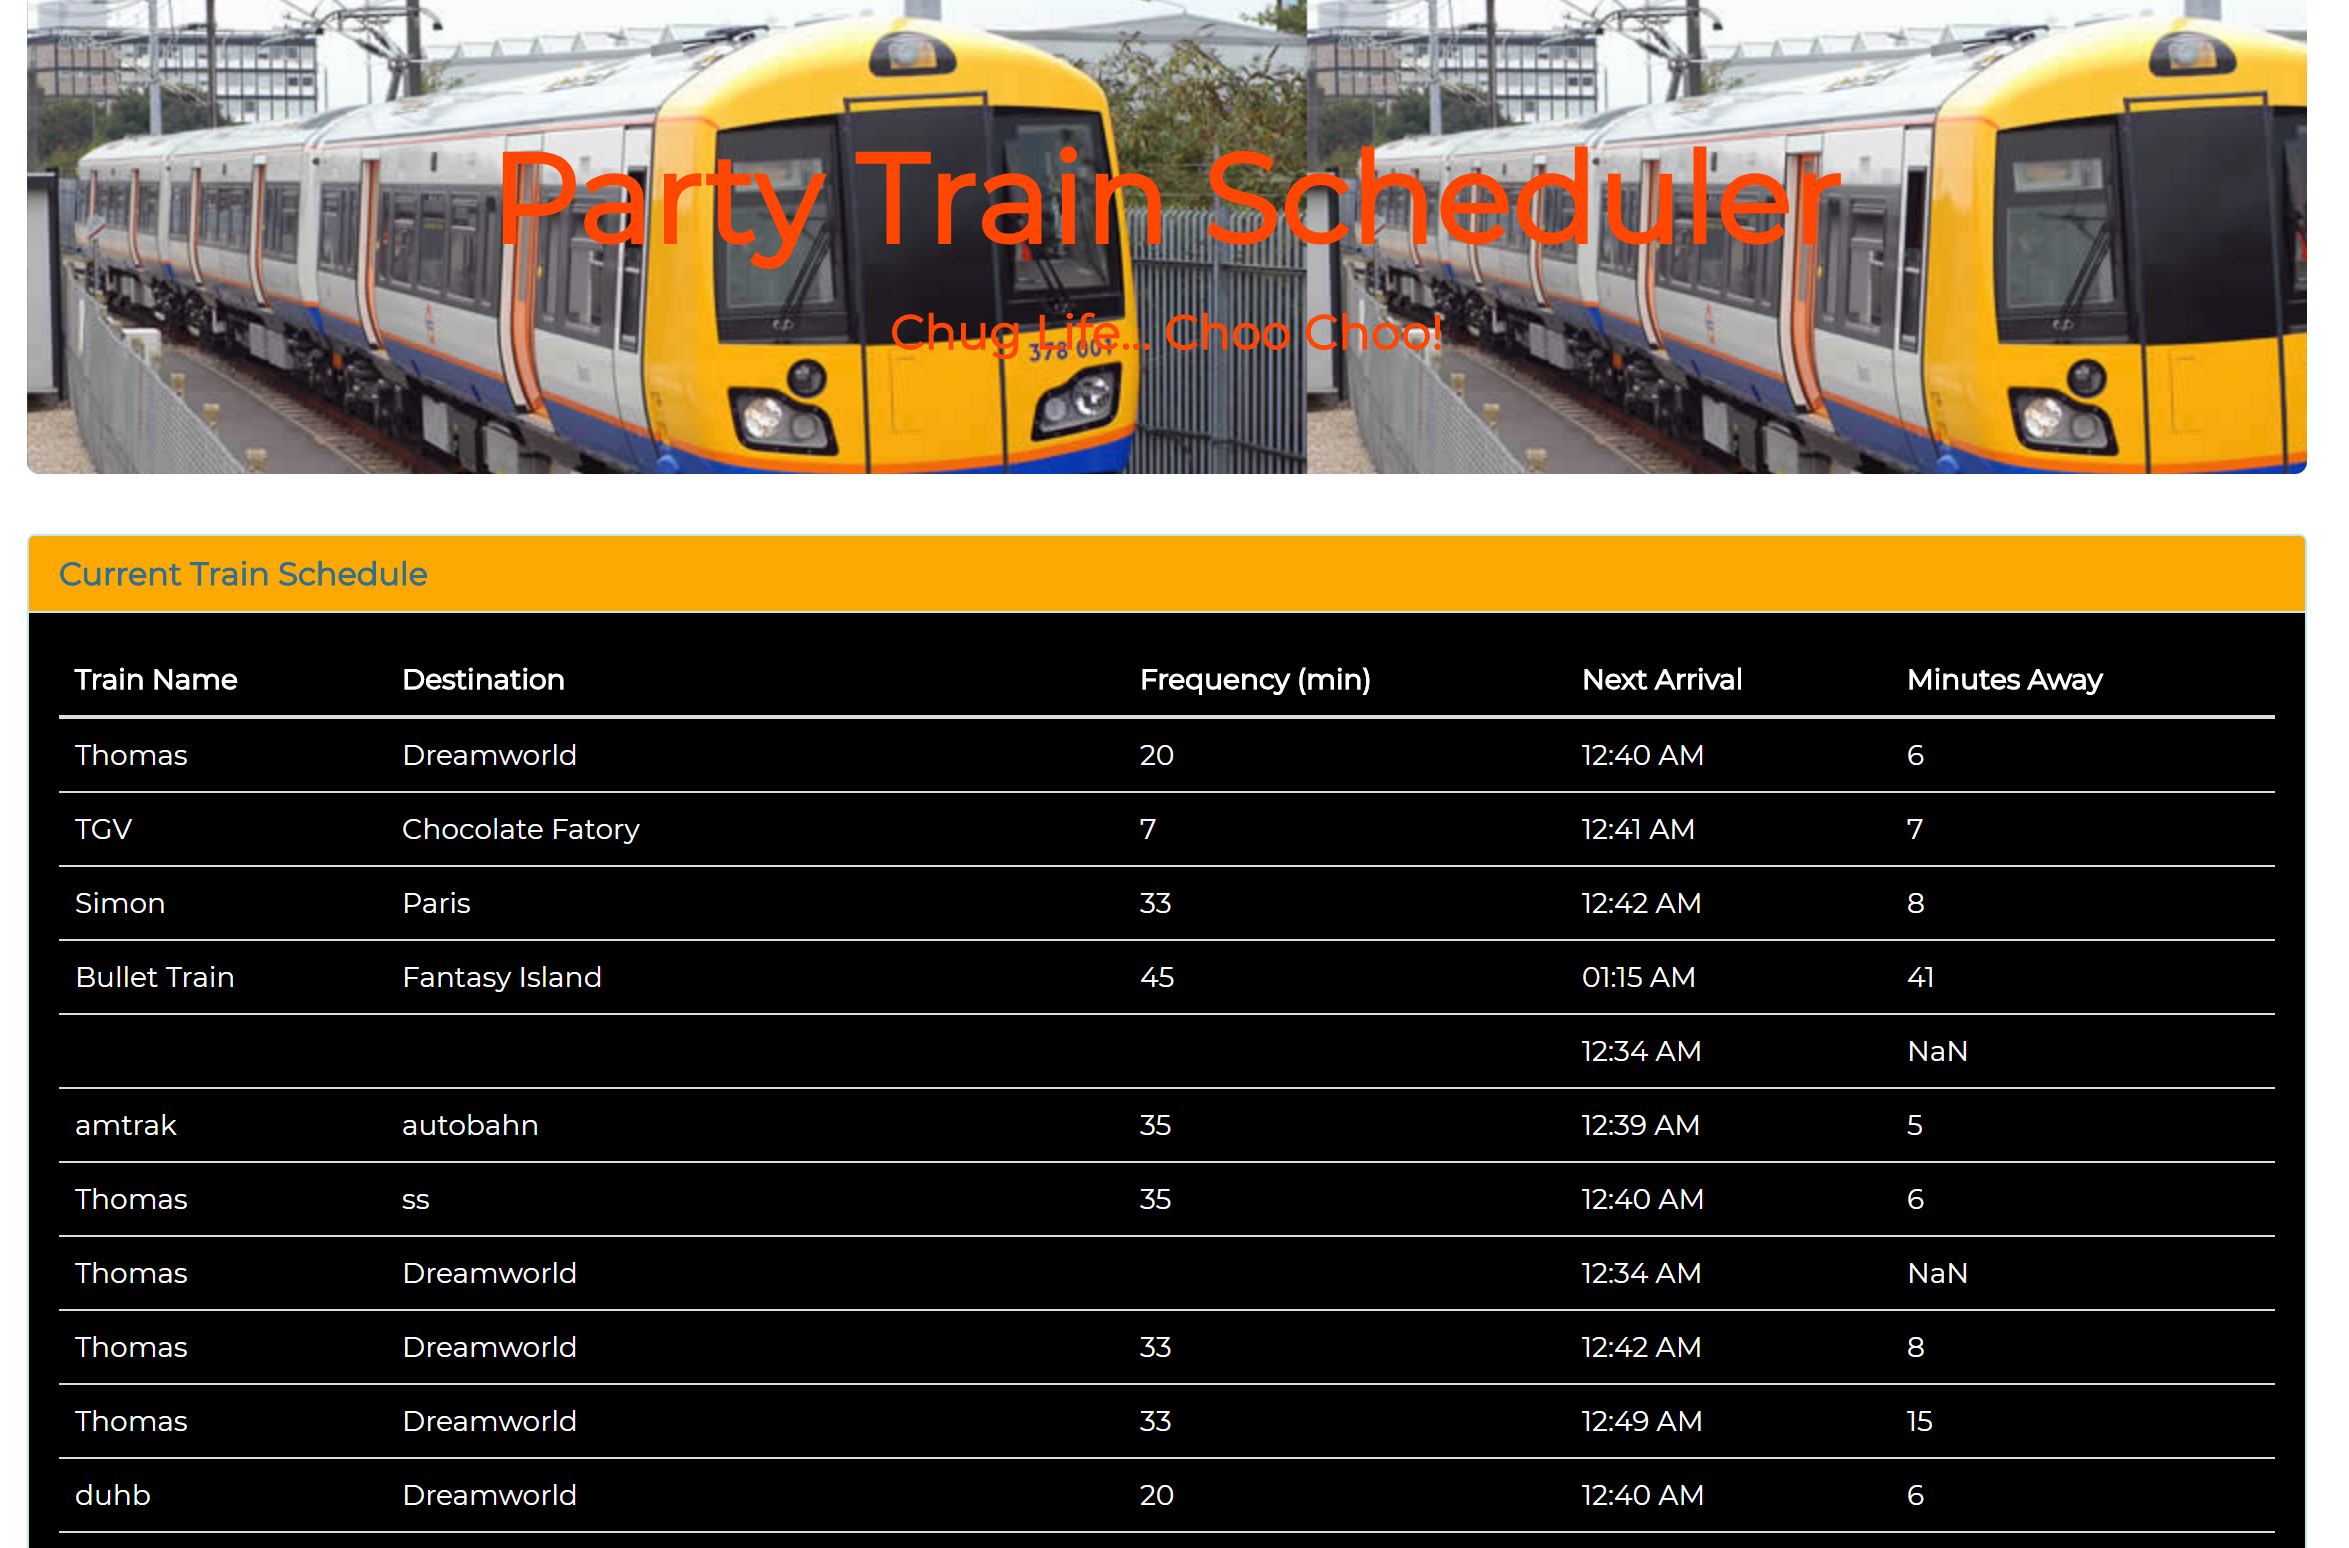The image size is (2349, 1548).
Task: Click the 01:15 AM next arrival cell
Action: pyautogui.click(x=1638, y=977)
